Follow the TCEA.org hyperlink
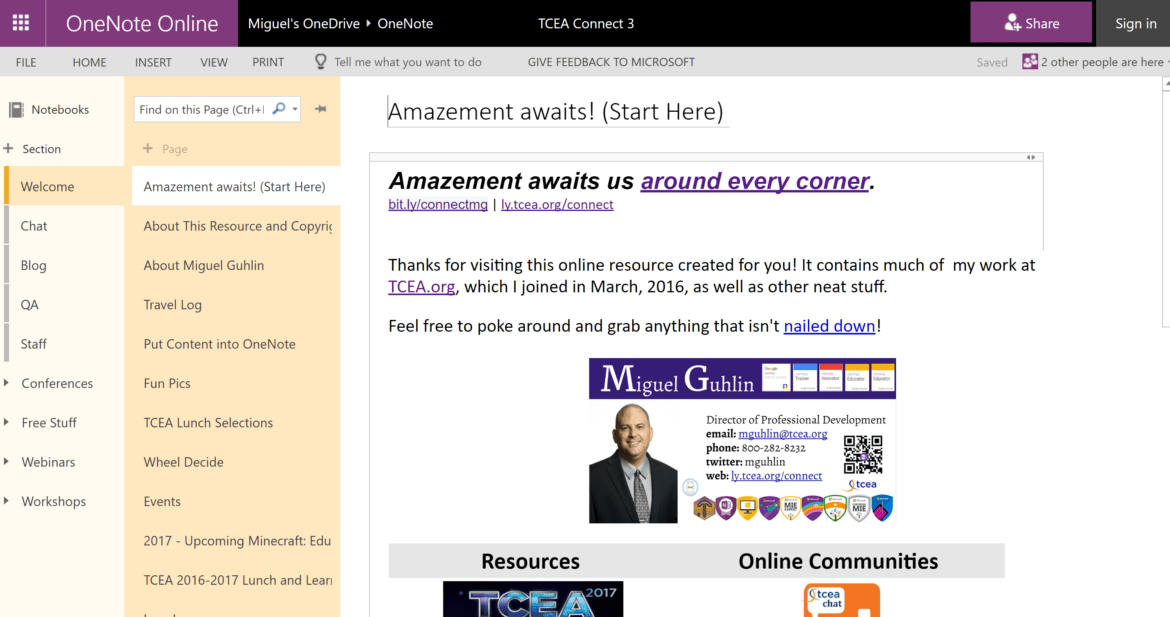Screen dimensions: 1170x617 pos(421,287)
